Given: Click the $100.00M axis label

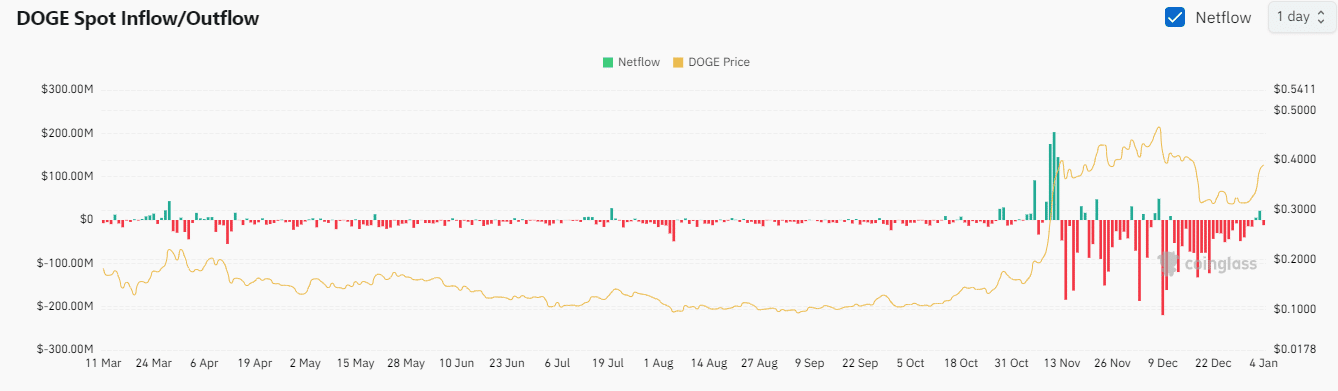Looking at the screenshot, I should (67, 176).
